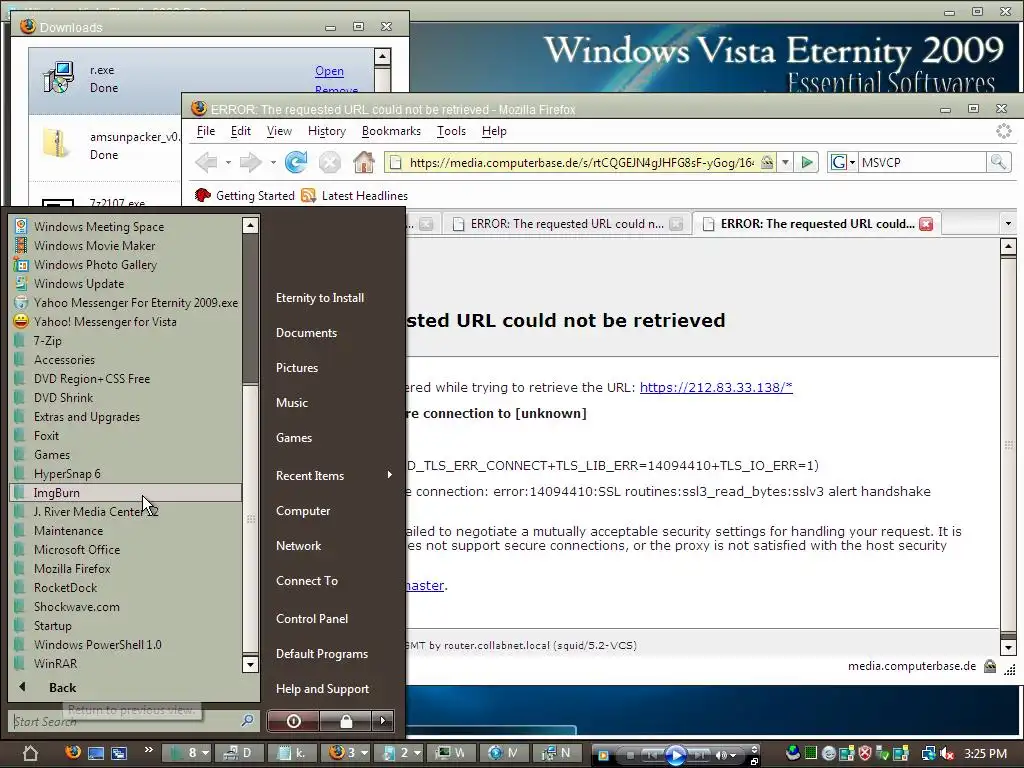Open the search engine dropdown next to the G icon
Screen dimensions: 1024x768
pyautogui.click(x=852, y=163)
